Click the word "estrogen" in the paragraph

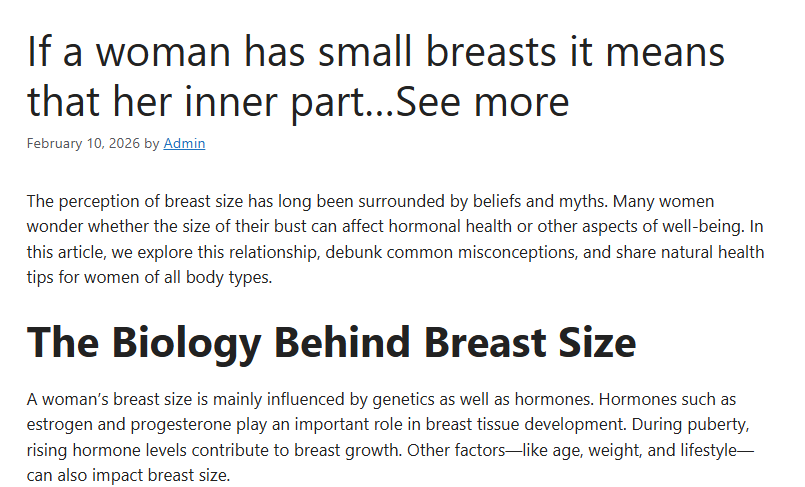(58, 425)
